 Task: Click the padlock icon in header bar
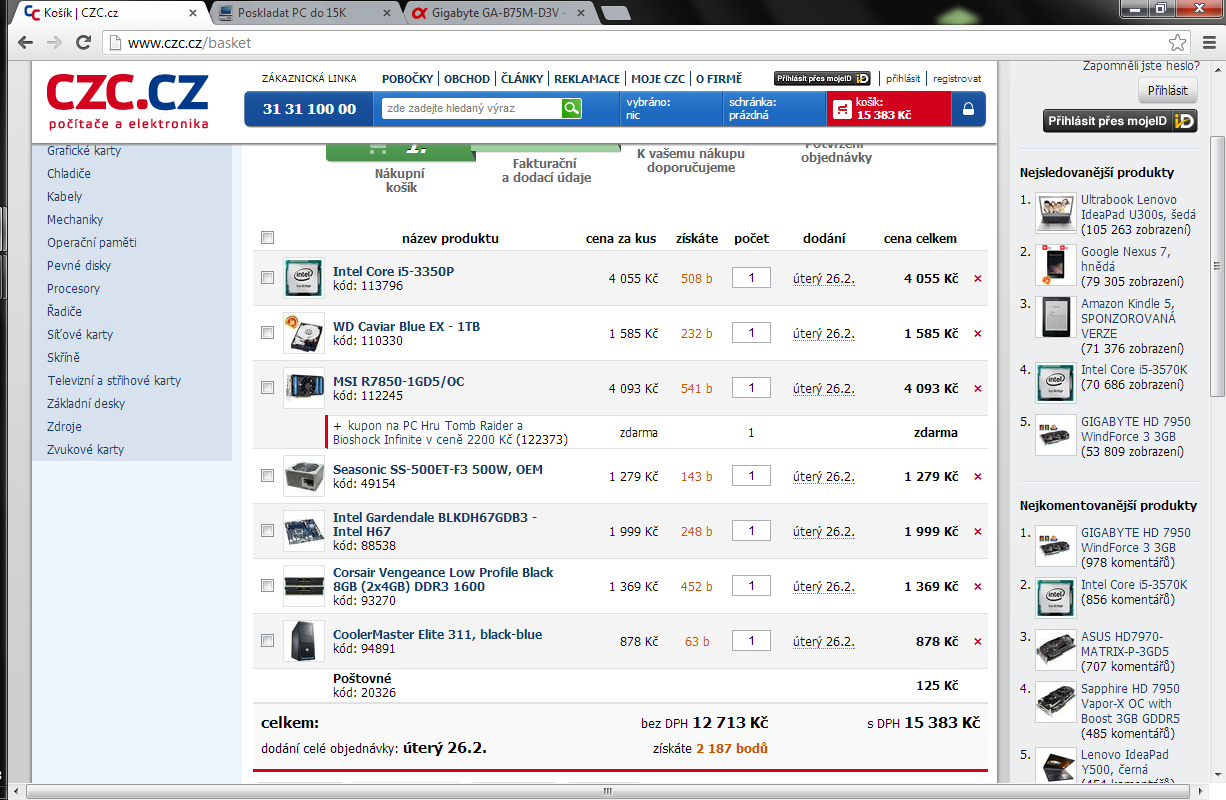coord(968,109)
